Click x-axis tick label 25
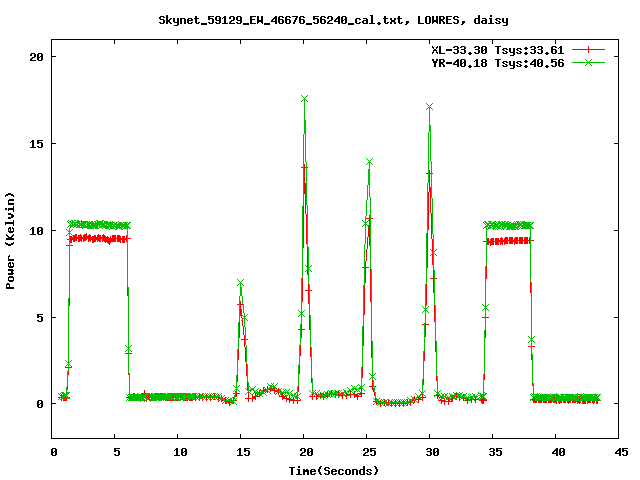 click(369, 452)
